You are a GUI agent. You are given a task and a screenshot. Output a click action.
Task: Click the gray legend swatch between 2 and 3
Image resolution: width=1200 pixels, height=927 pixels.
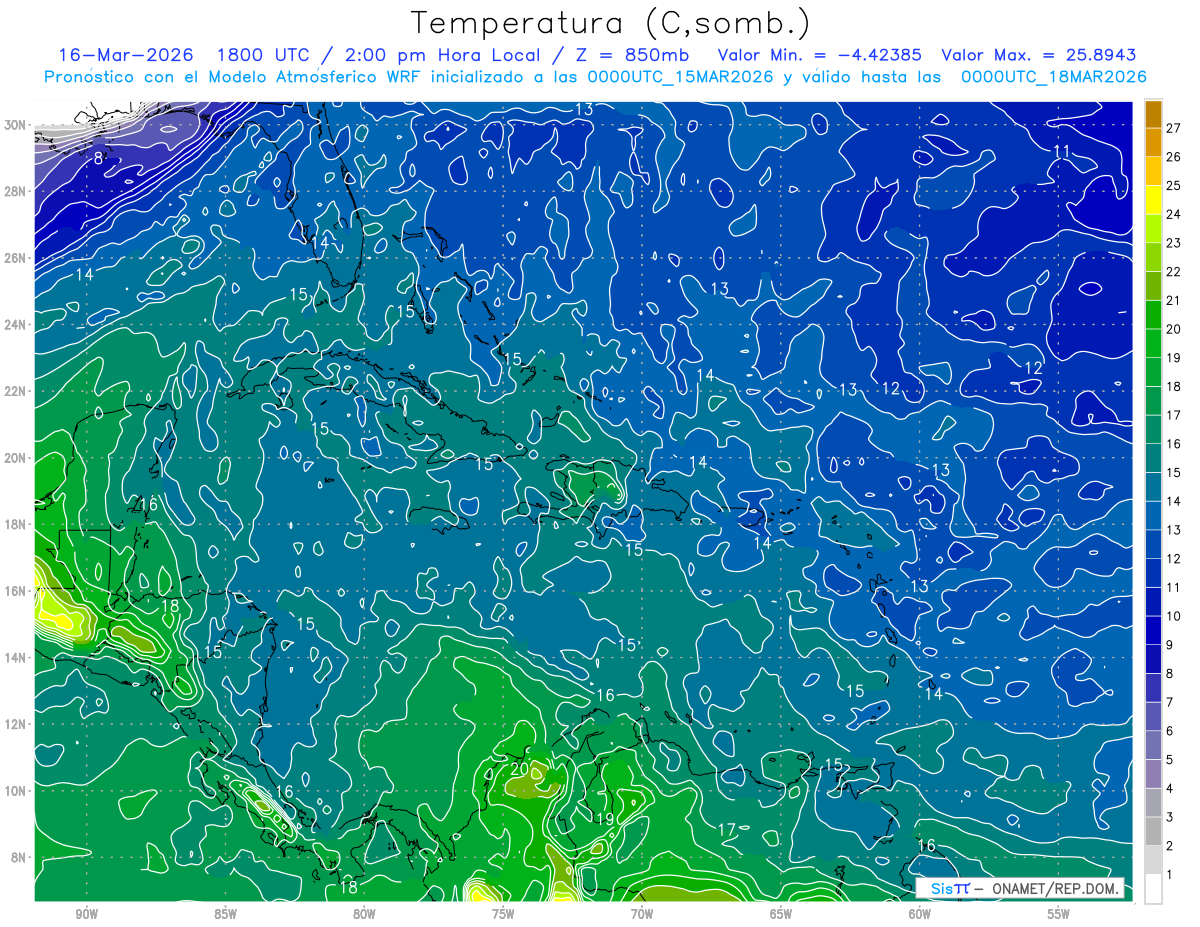tap(1153, 831)
